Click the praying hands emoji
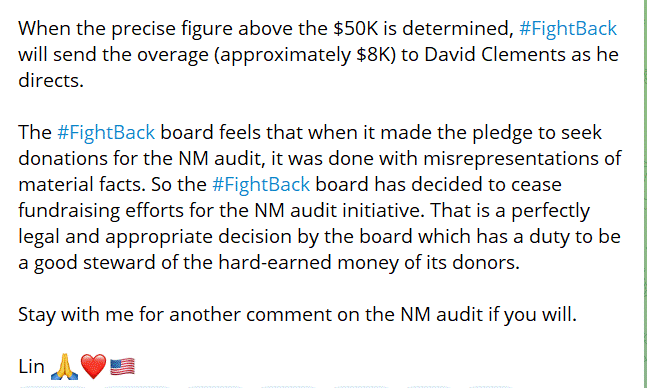 pyautogui.click(x=64, y=366)
